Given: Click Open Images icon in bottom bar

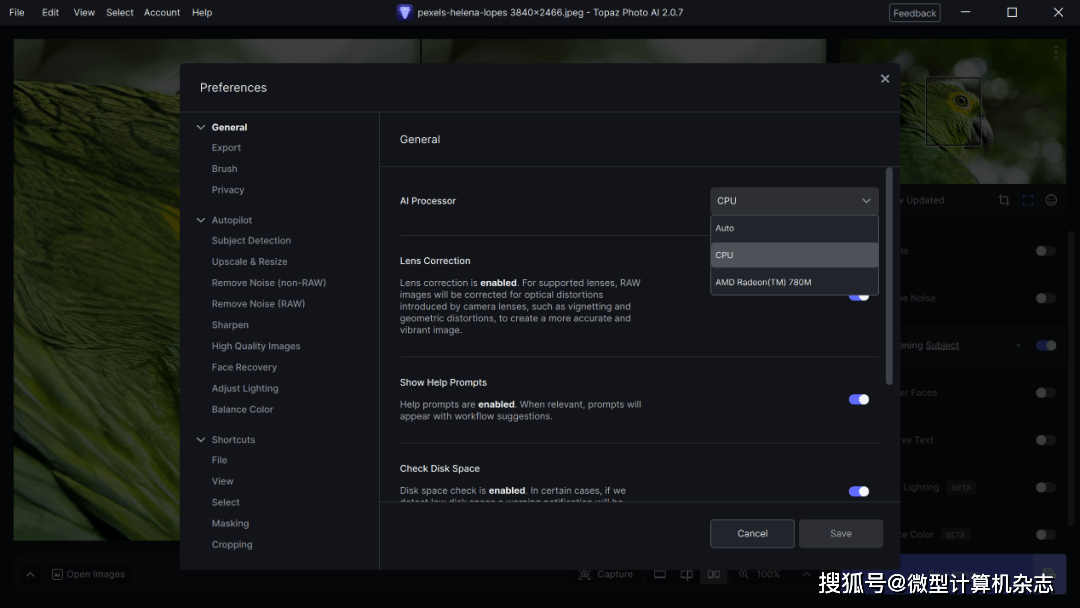Looking at the screenshot, I should click(x=57, y=574).
